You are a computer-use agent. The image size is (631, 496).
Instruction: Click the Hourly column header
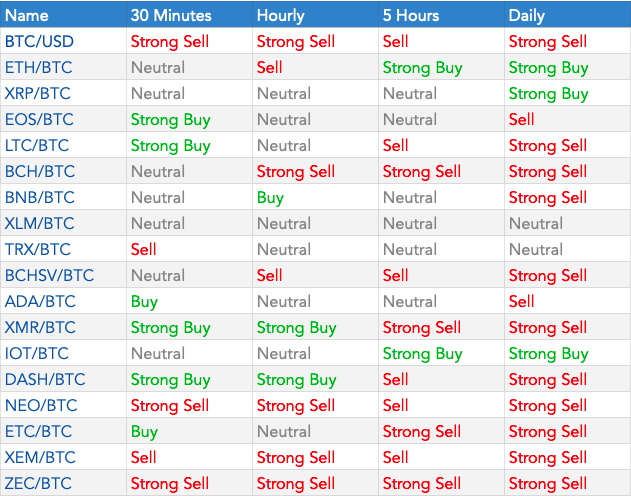(x=280, y=15)
